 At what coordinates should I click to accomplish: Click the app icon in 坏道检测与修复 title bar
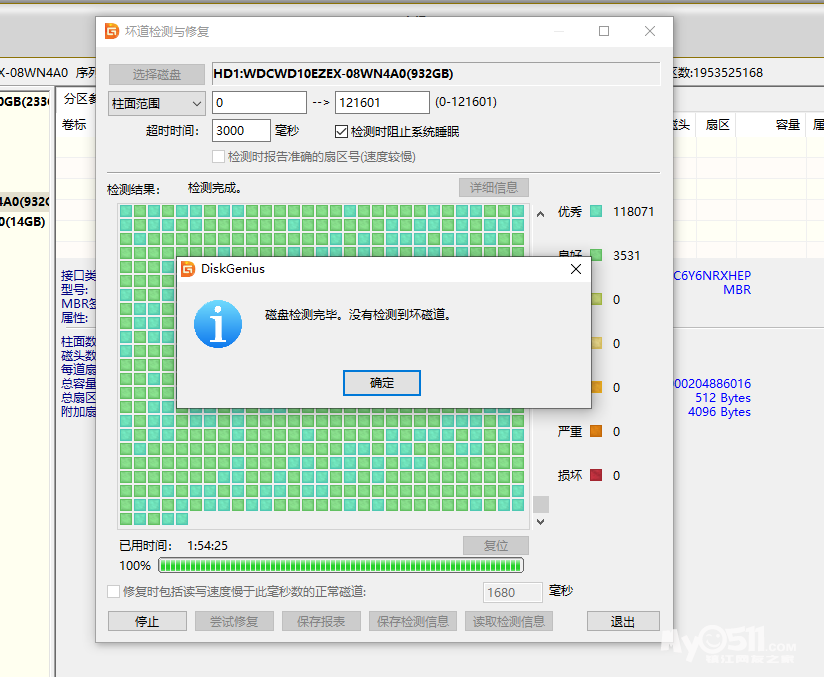point(112,31)
